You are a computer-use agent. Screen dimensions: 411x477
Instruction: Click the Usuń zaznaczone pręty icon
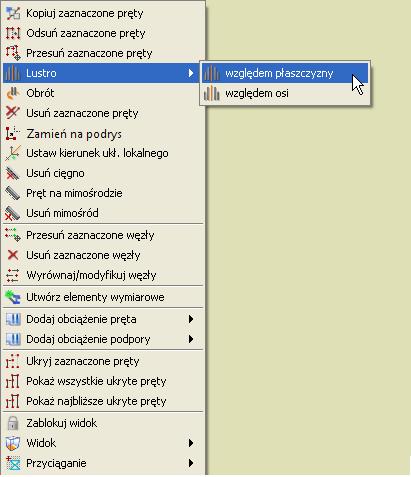[13, 113]
